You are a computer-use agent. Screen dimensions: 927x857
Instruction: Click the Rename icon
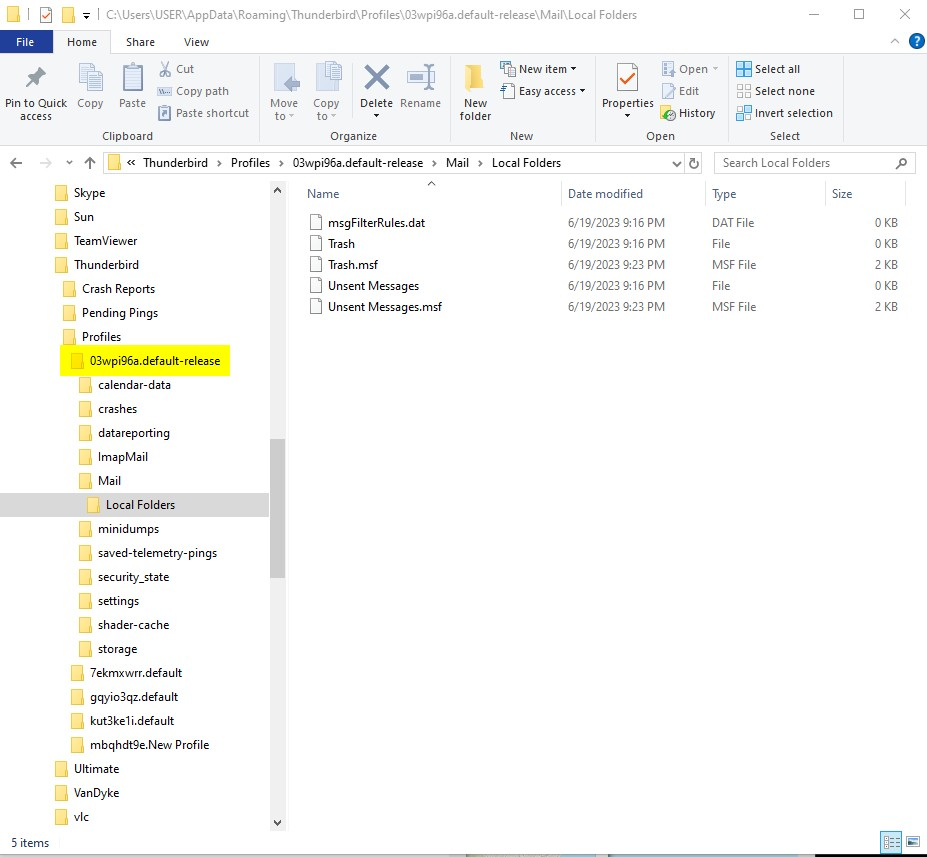coord(421,77)
